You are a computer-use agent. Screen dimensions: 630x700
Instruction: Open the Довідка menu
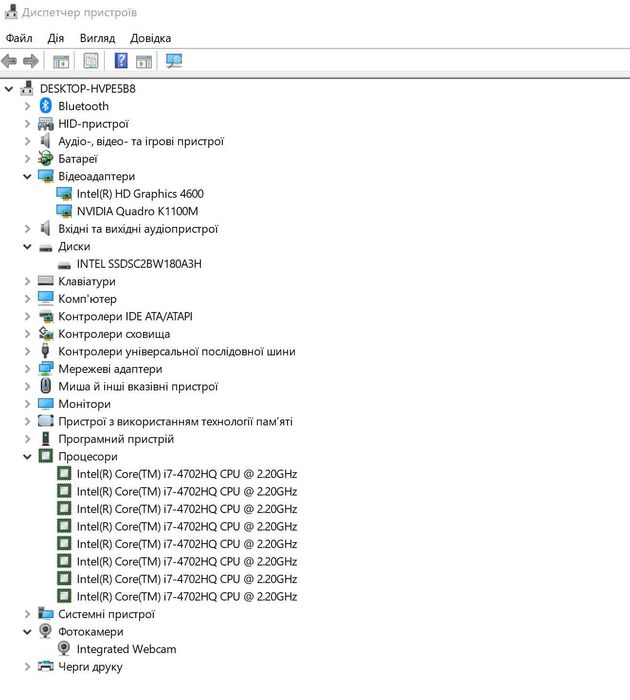[x=150, y=38]
